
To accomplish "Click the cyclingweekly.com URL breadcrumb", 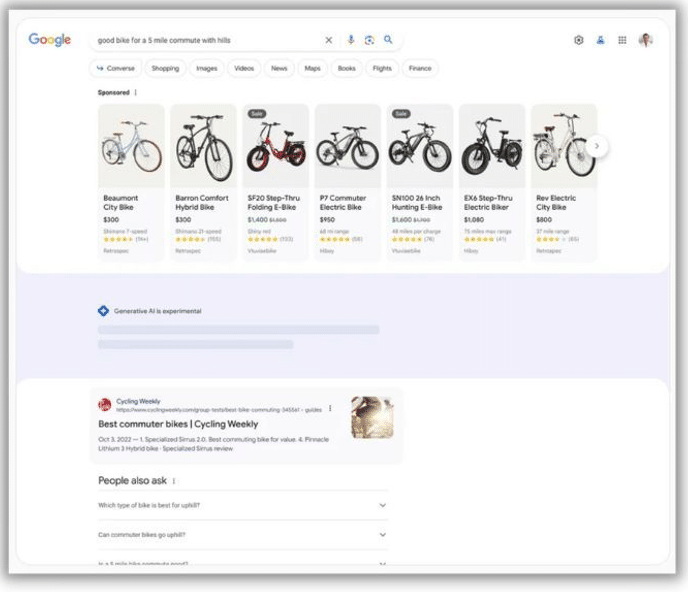I will [x=219, y=409].
